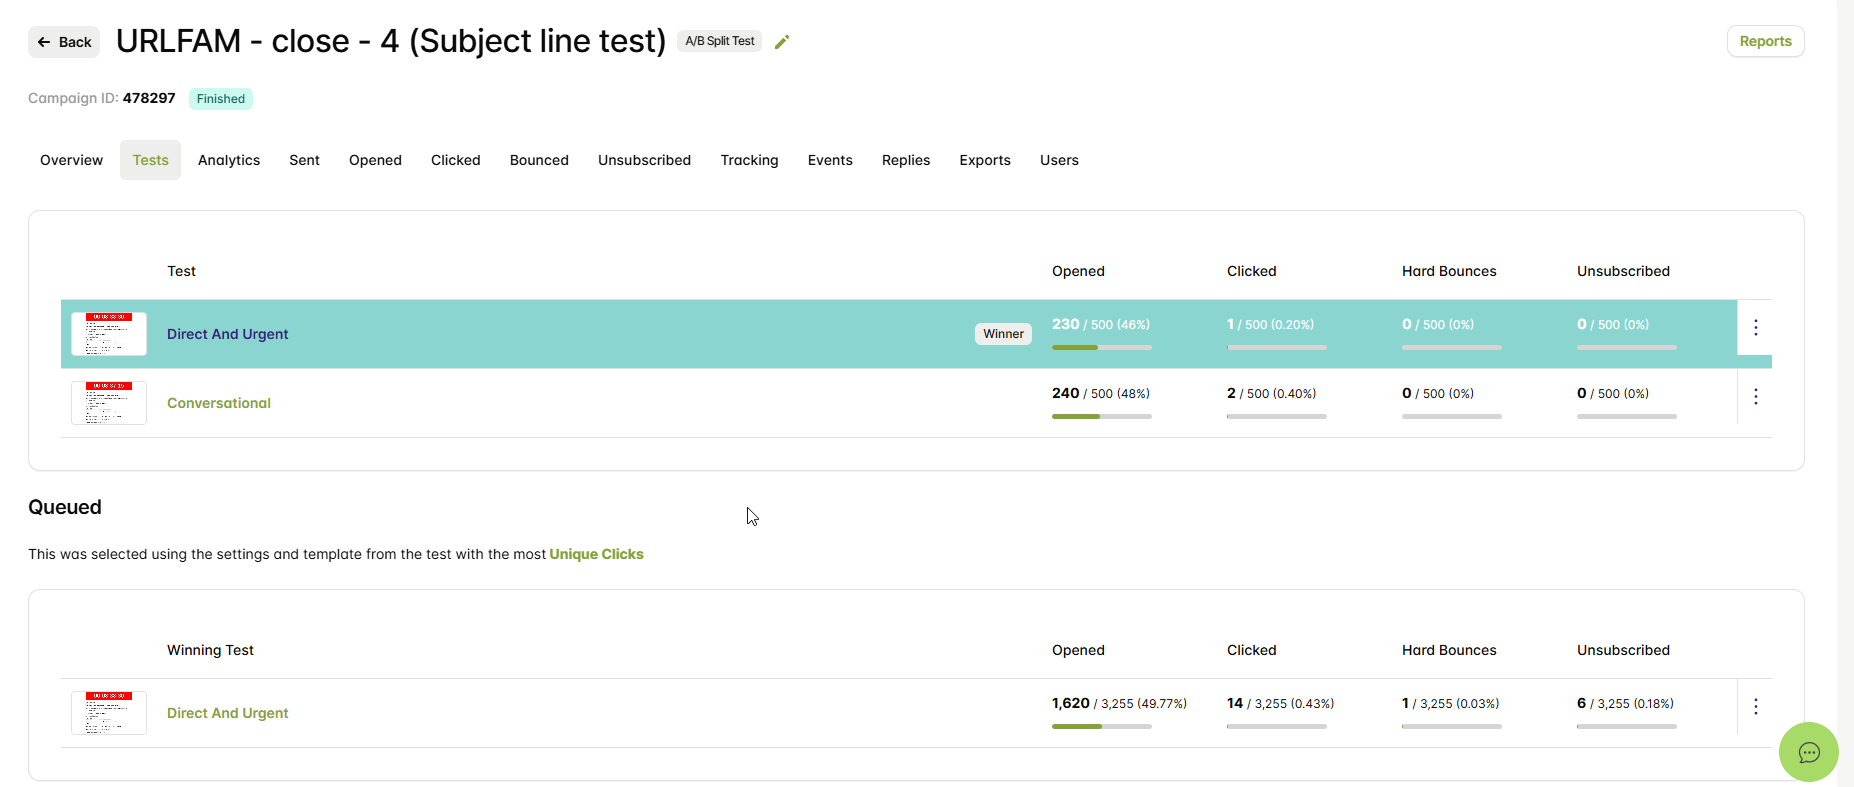
Task: Open Reports button
Action: point(1765,41)
